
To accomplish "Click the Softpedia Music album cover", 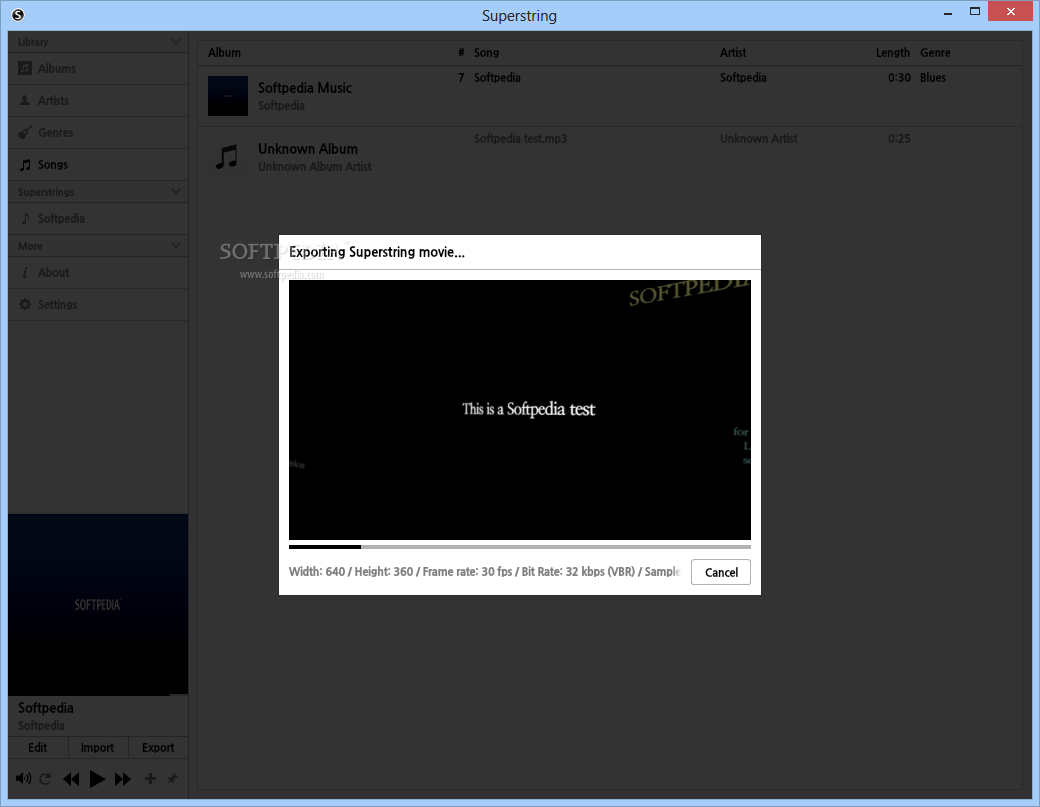I will (228, 95).
